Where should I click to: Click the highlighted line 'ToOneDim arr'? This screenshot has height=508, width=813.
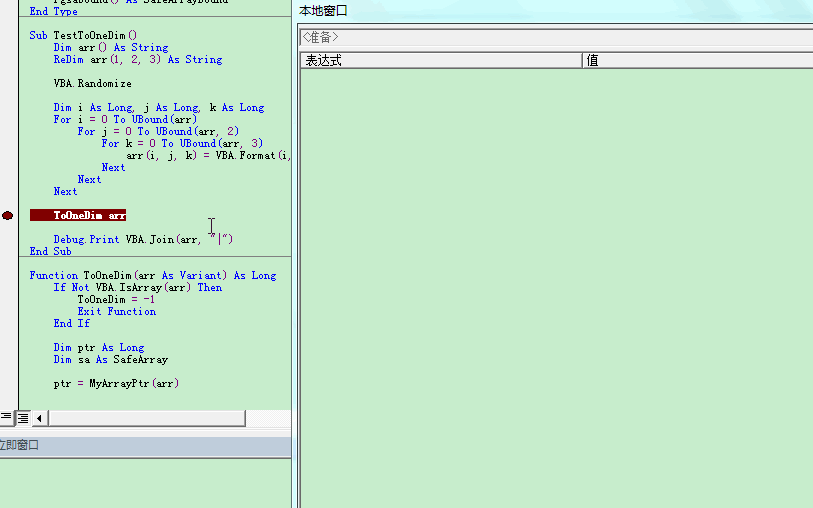pyautogui.click(x=78, y=215)
